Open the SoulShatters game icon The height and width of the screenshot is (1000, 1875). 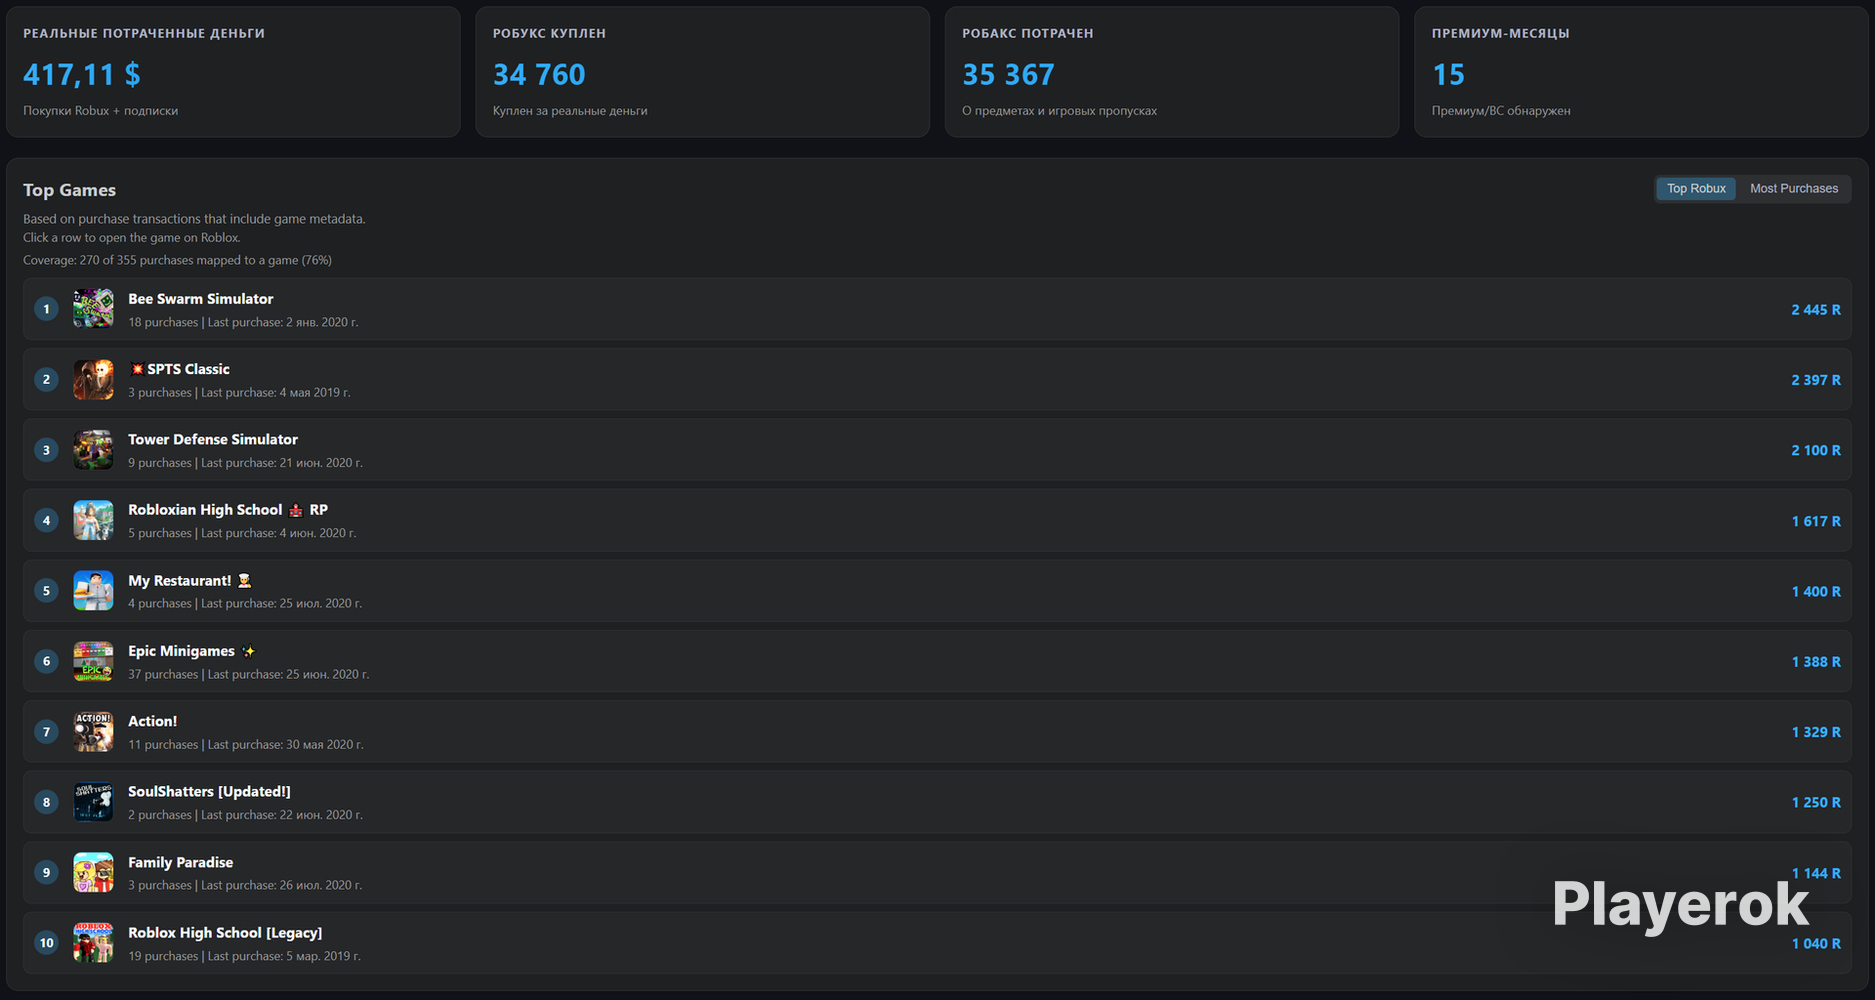pyautogui.click(x=93, y=802)
